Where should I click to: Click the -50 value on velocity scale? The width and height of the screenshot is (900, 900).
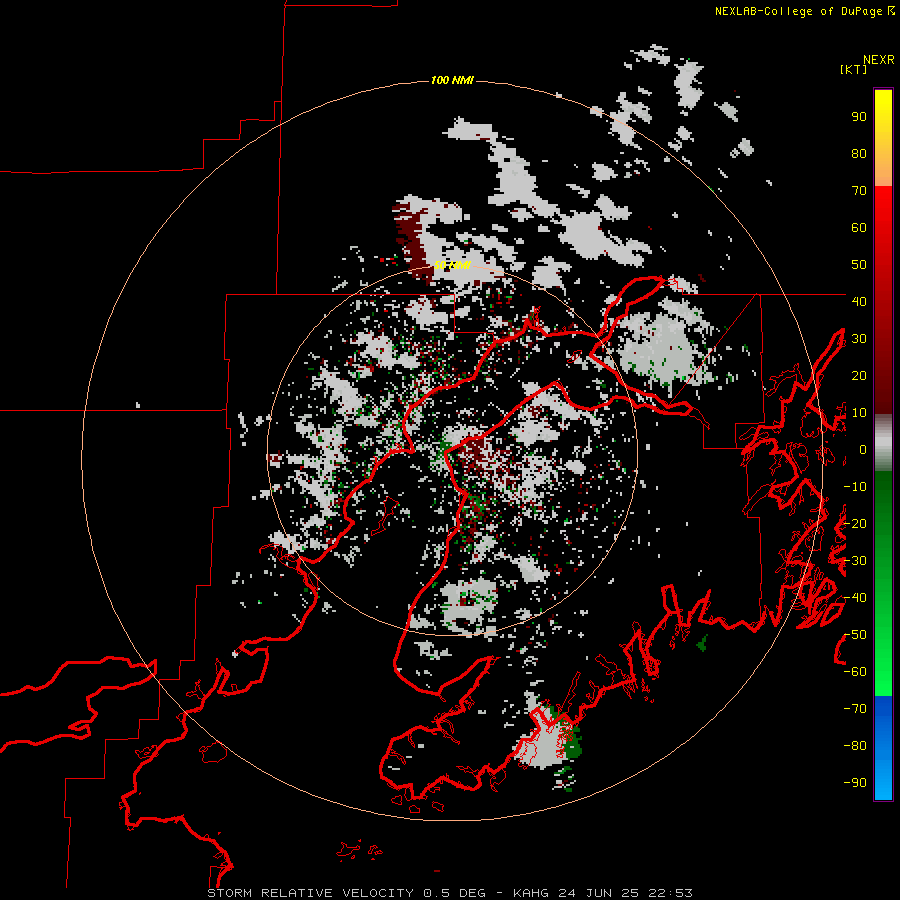pos(855,635)
